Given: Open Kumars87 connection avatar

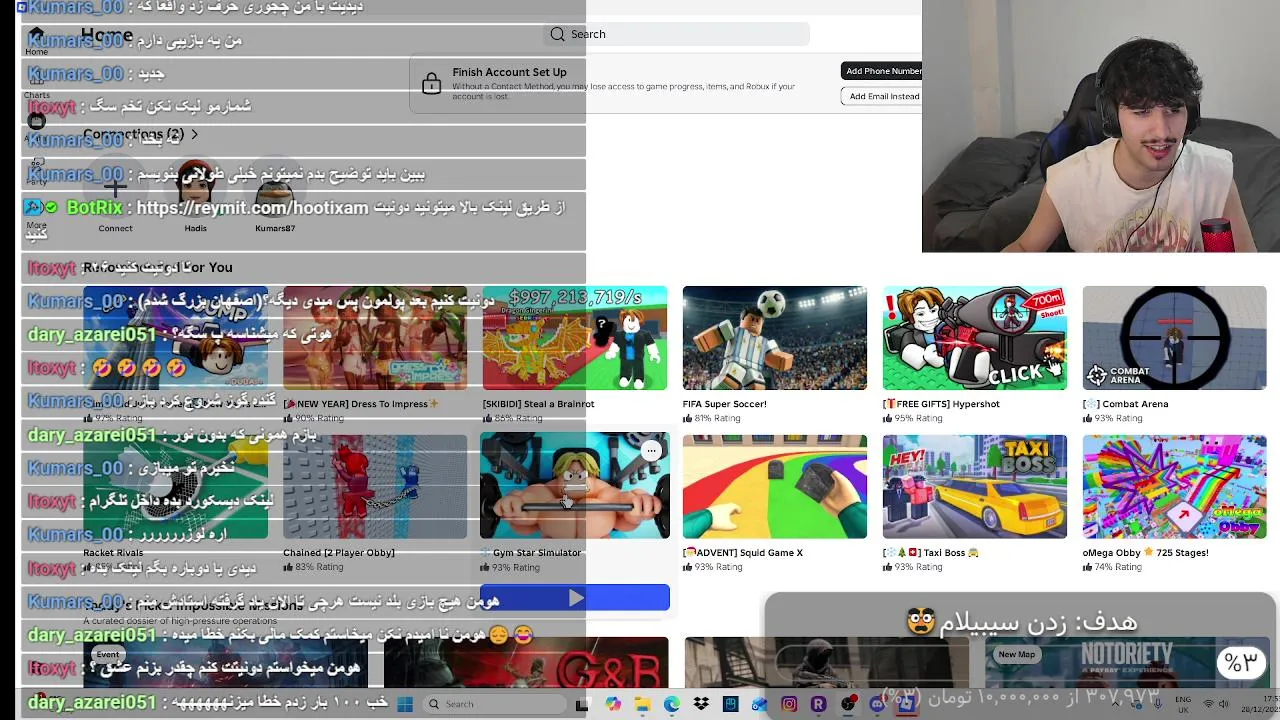Looking at the screenshot, I should point(275,187).
